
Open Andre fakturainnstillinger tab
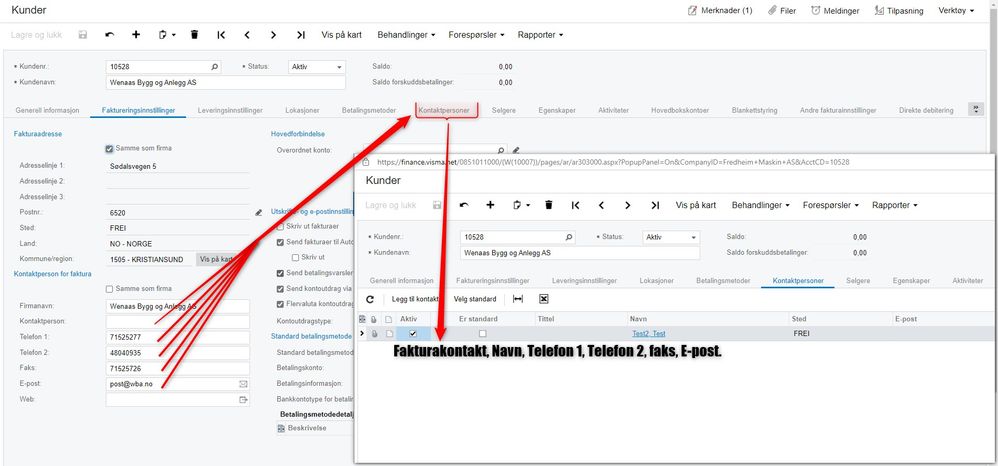tap(838, 110)
